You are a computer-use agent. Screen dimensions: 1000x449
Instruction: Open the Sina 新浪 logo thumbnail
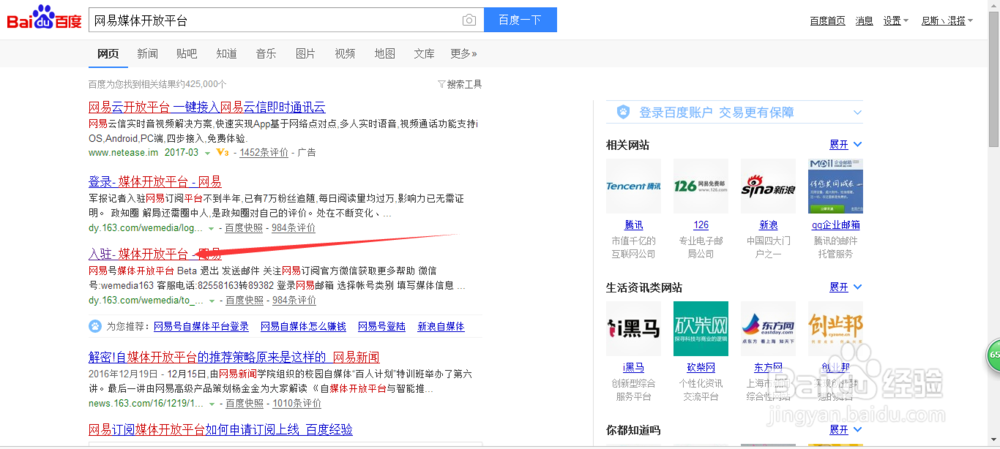(x=768, y=186)
